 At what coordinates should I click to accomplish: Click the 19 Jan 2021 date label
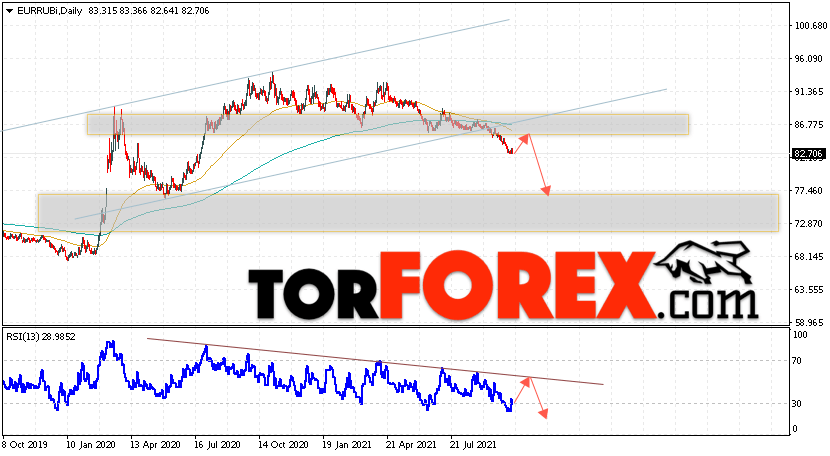(346, 445)
